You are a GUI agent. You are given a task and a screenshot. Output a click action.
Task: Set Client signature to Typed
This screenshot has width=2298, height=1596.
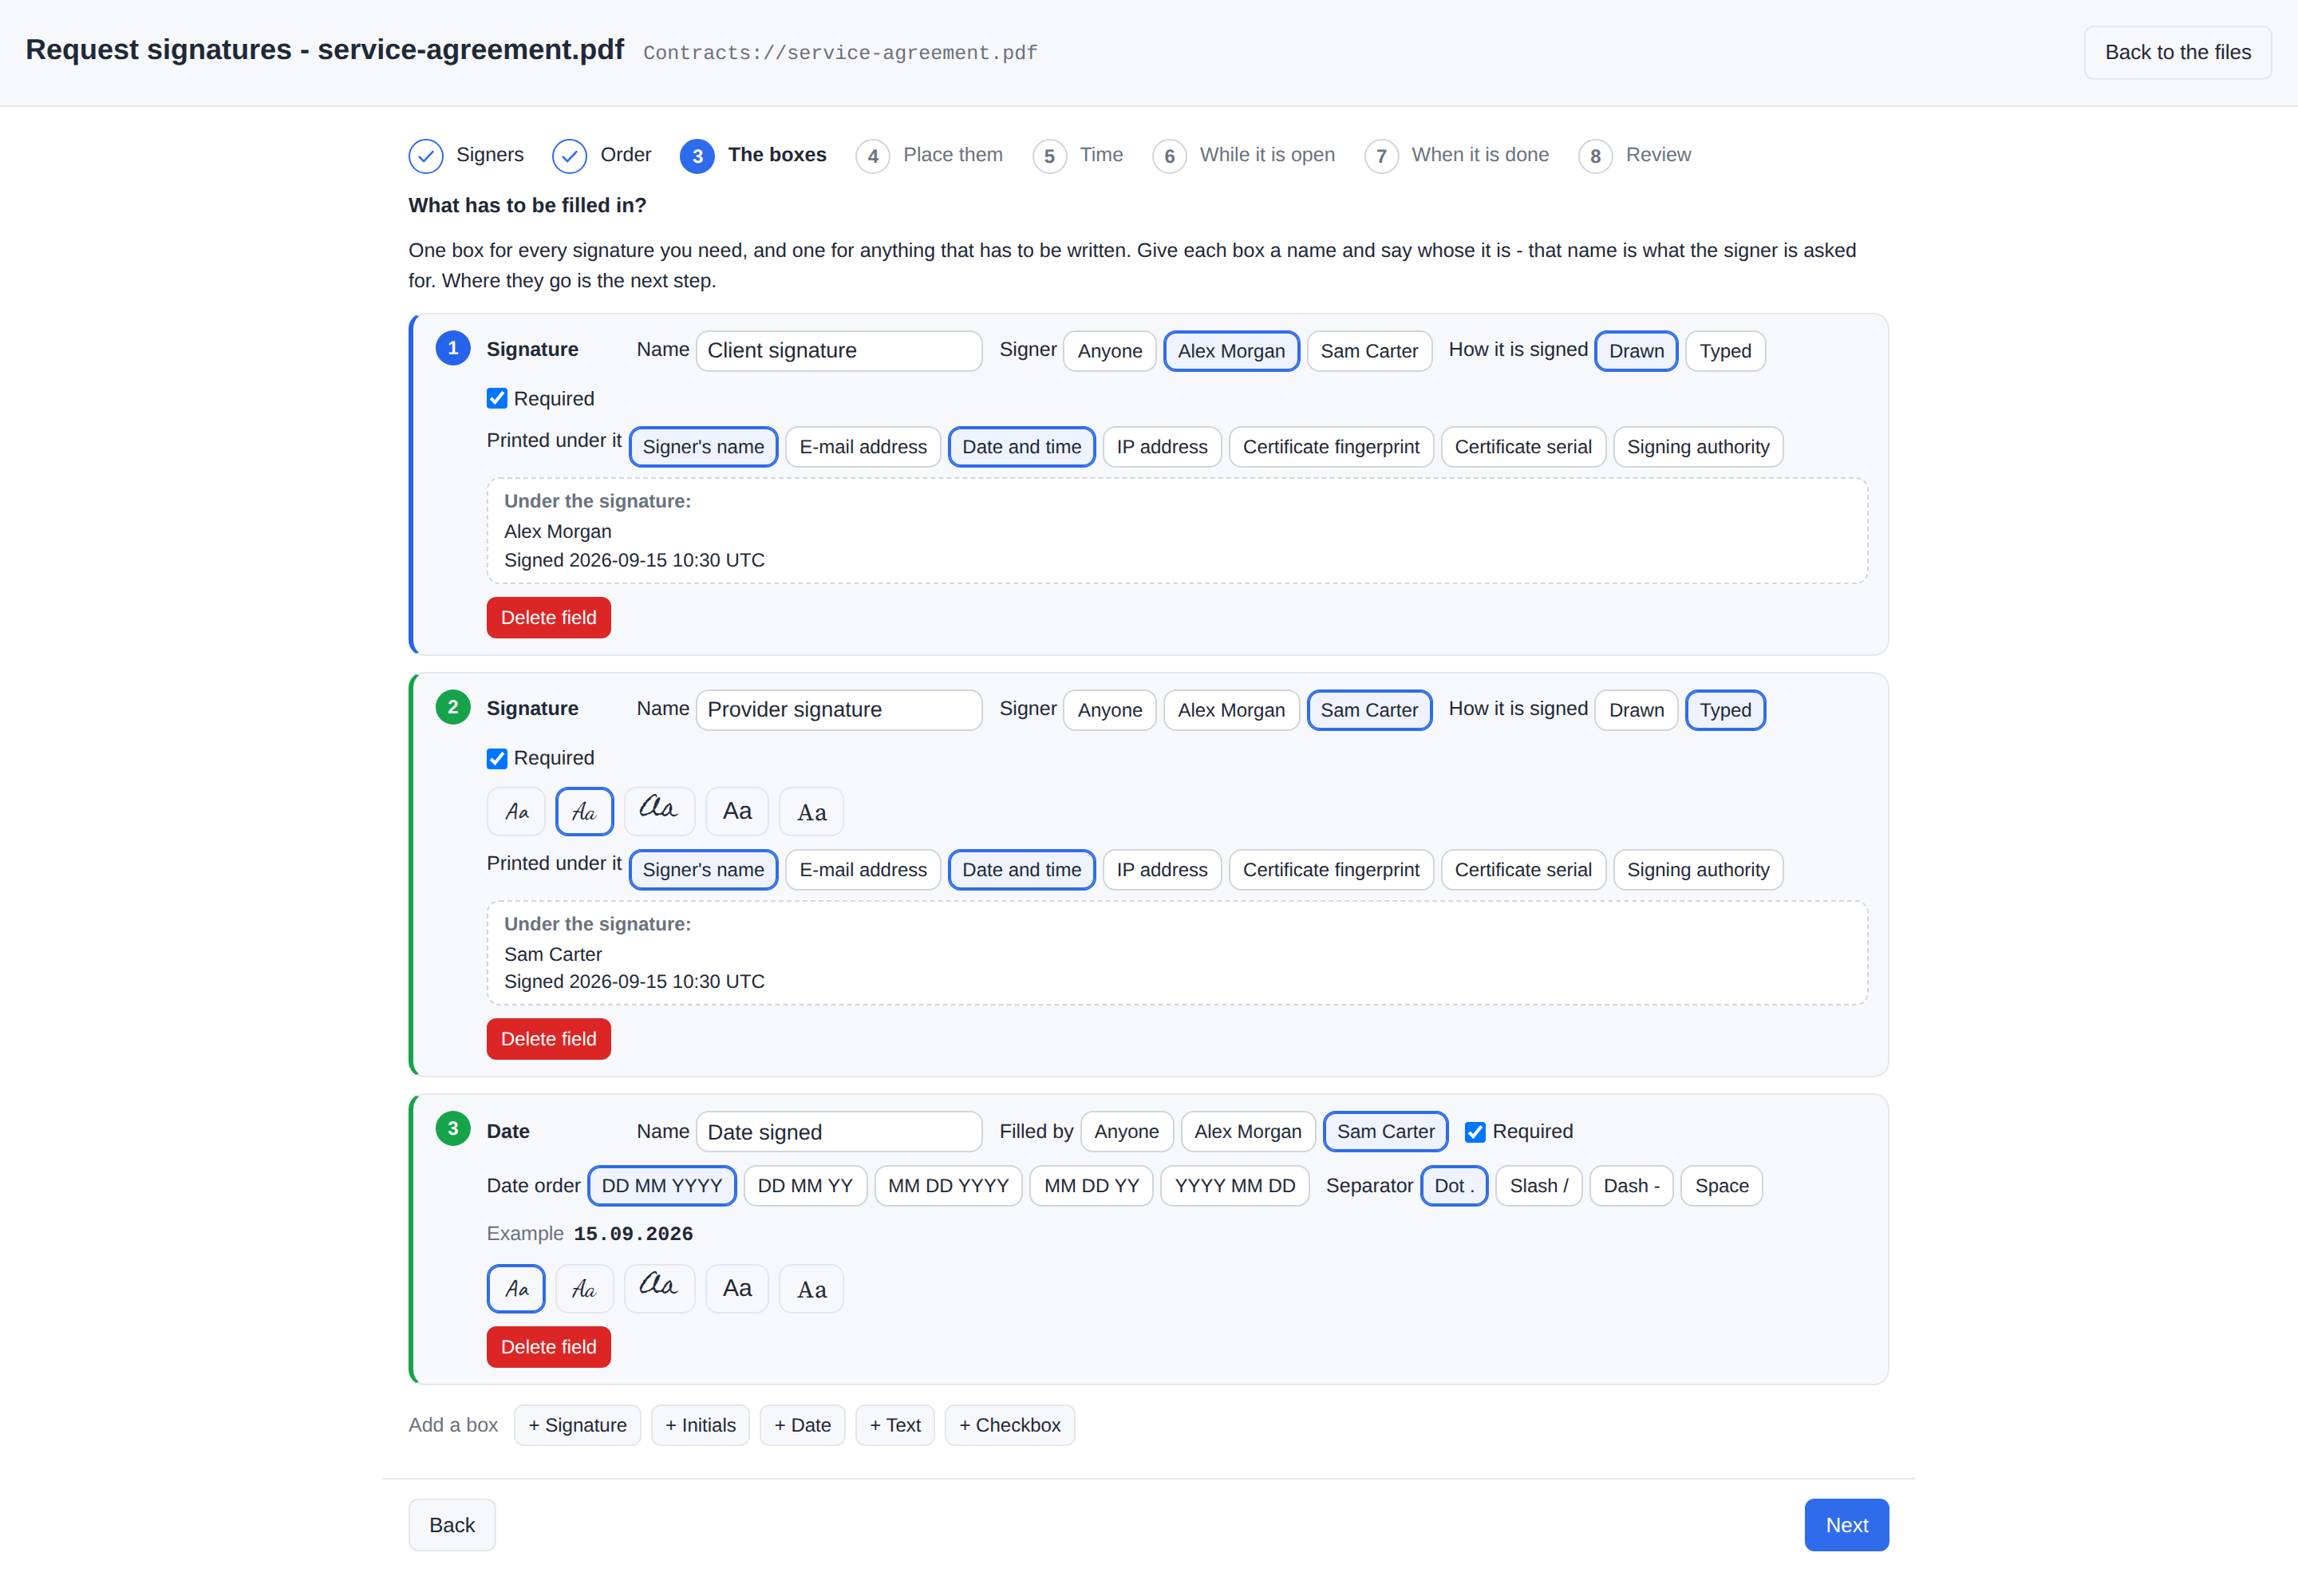(x=1725, y=351)
